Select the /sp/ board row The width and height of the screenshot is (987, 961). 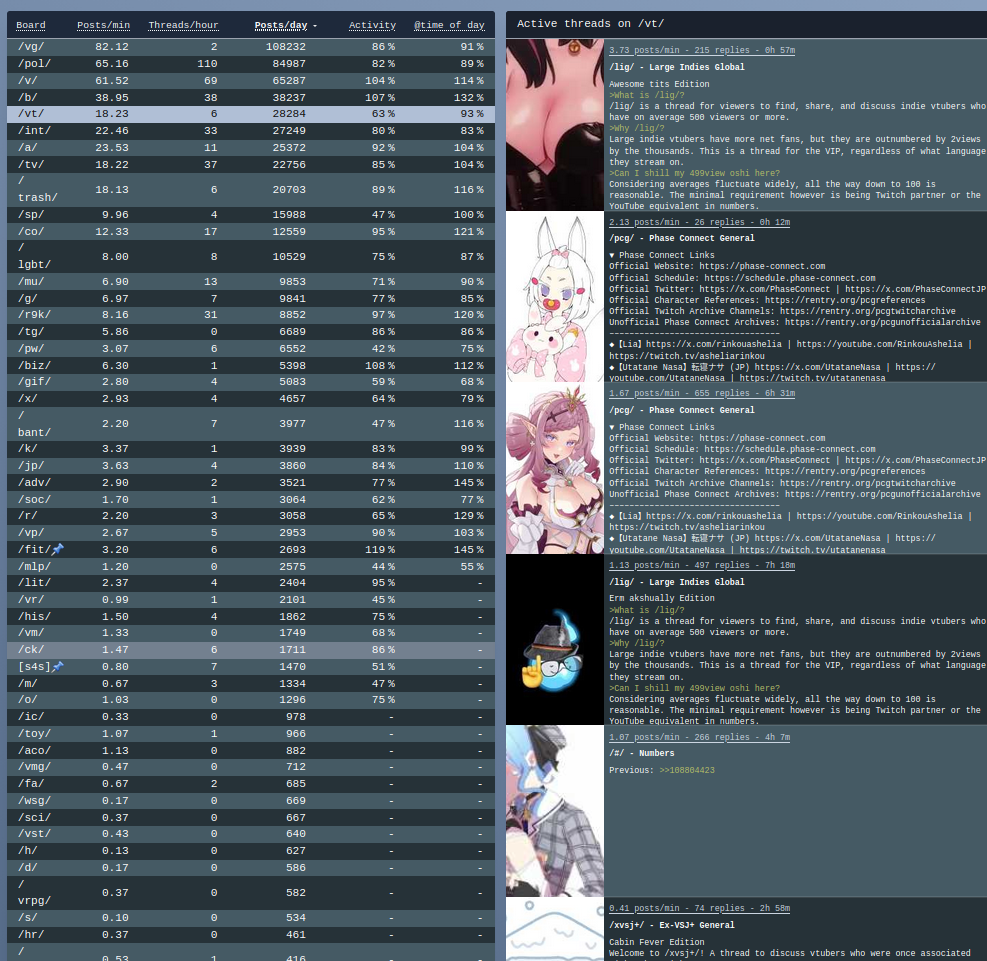tap(251, 215)
